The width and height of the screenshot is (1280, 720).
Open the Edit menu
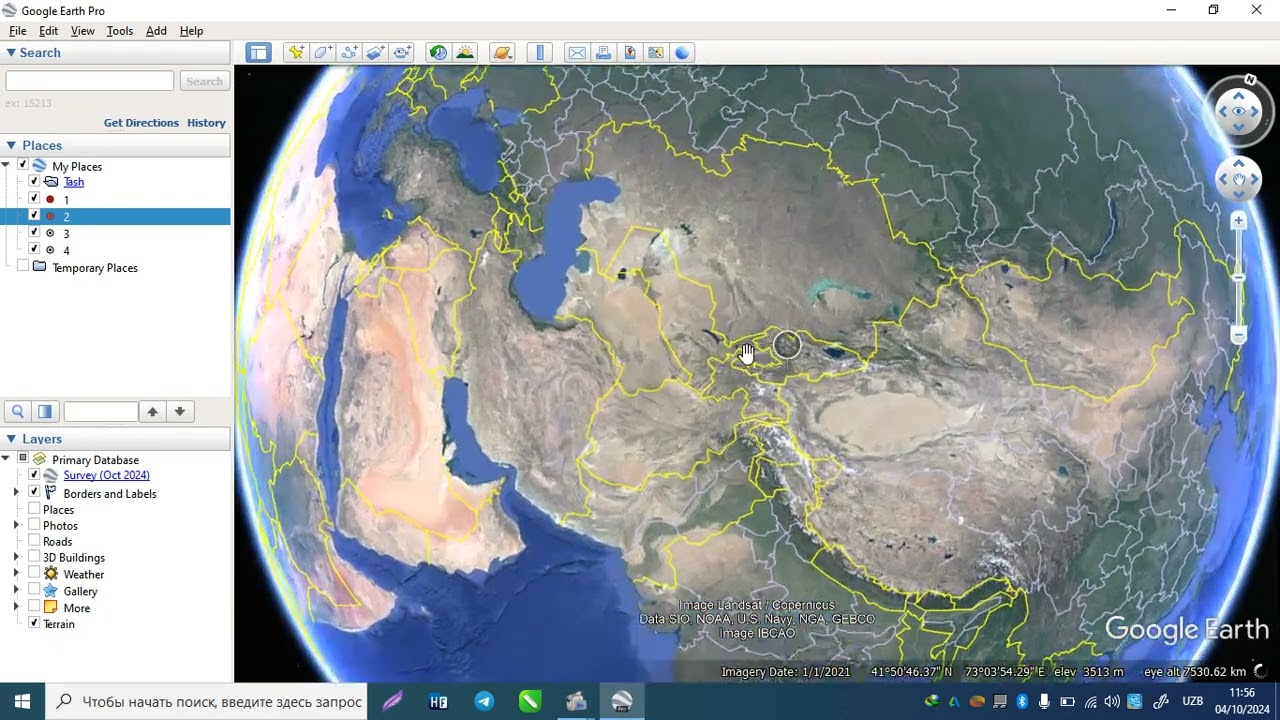click(x=48, y=31)
